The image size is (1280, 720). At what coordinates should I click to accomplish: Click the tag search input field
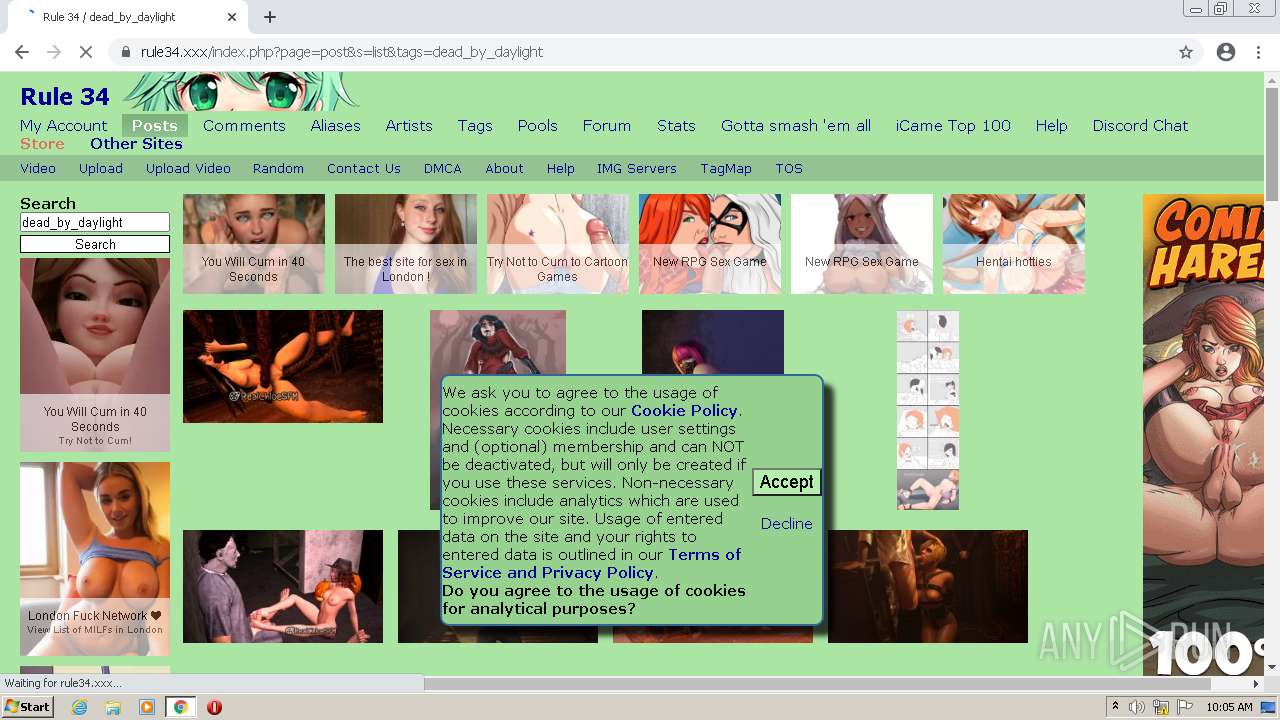[x=95, y=223]
